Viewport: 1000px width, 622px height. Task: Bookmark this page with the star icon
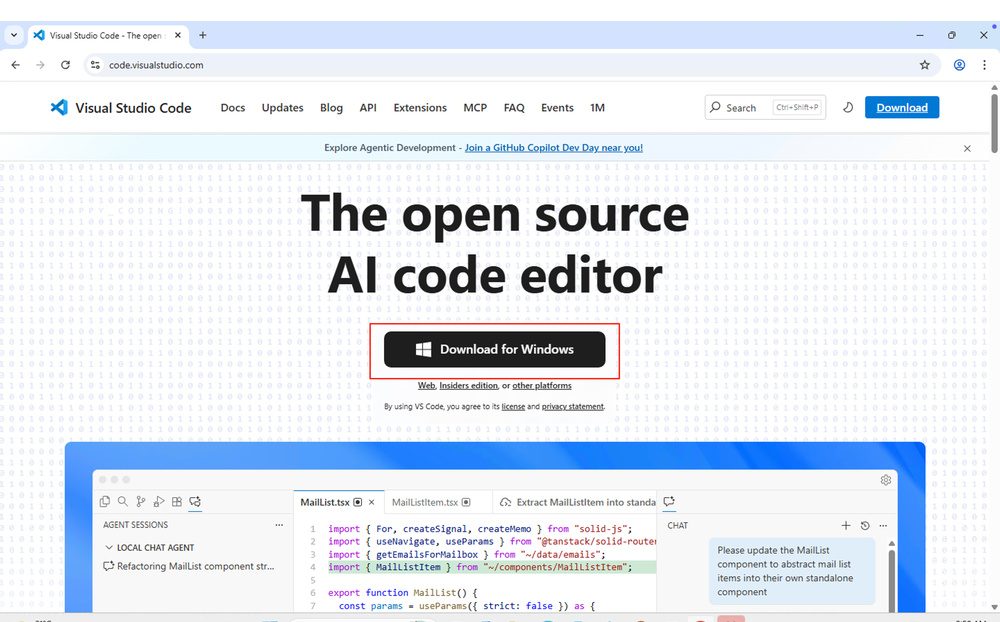924,65
